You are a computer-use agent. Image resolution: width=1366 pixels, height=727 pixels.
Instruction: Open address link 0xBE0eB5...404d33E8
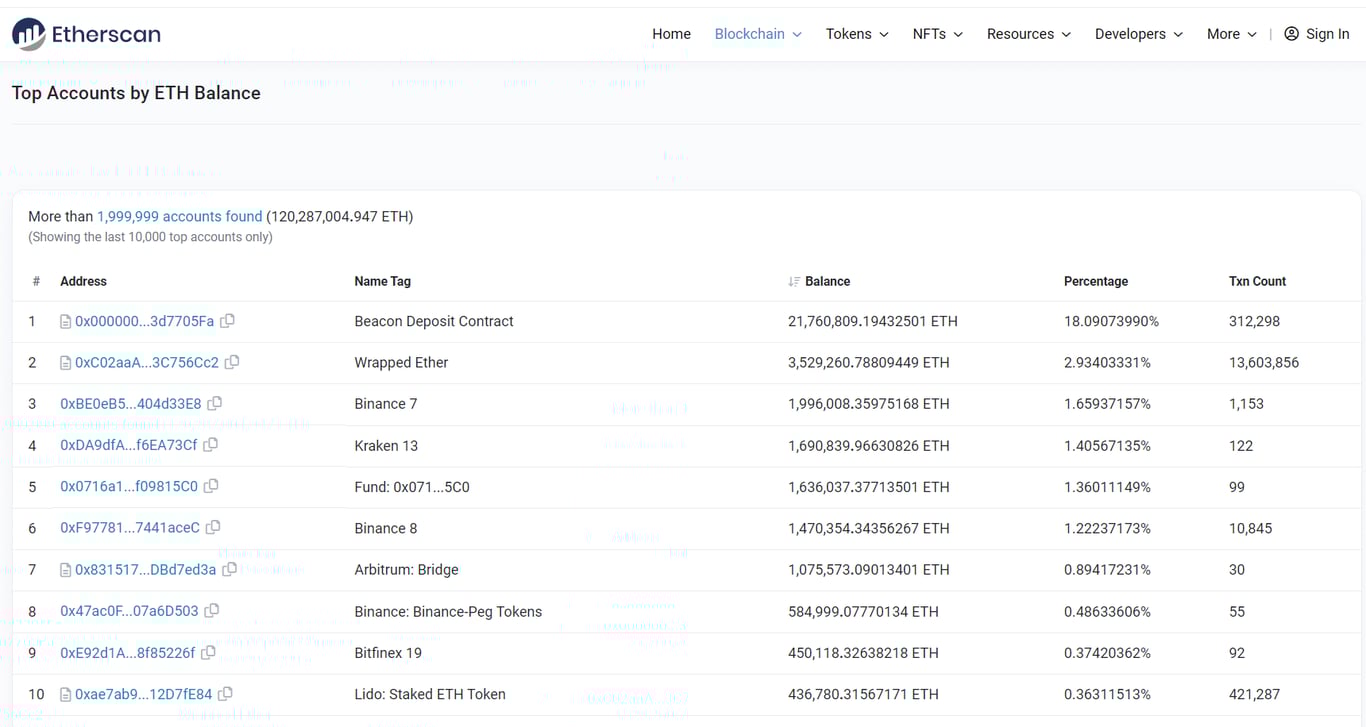pyautogui.click(x=130, y=404)
